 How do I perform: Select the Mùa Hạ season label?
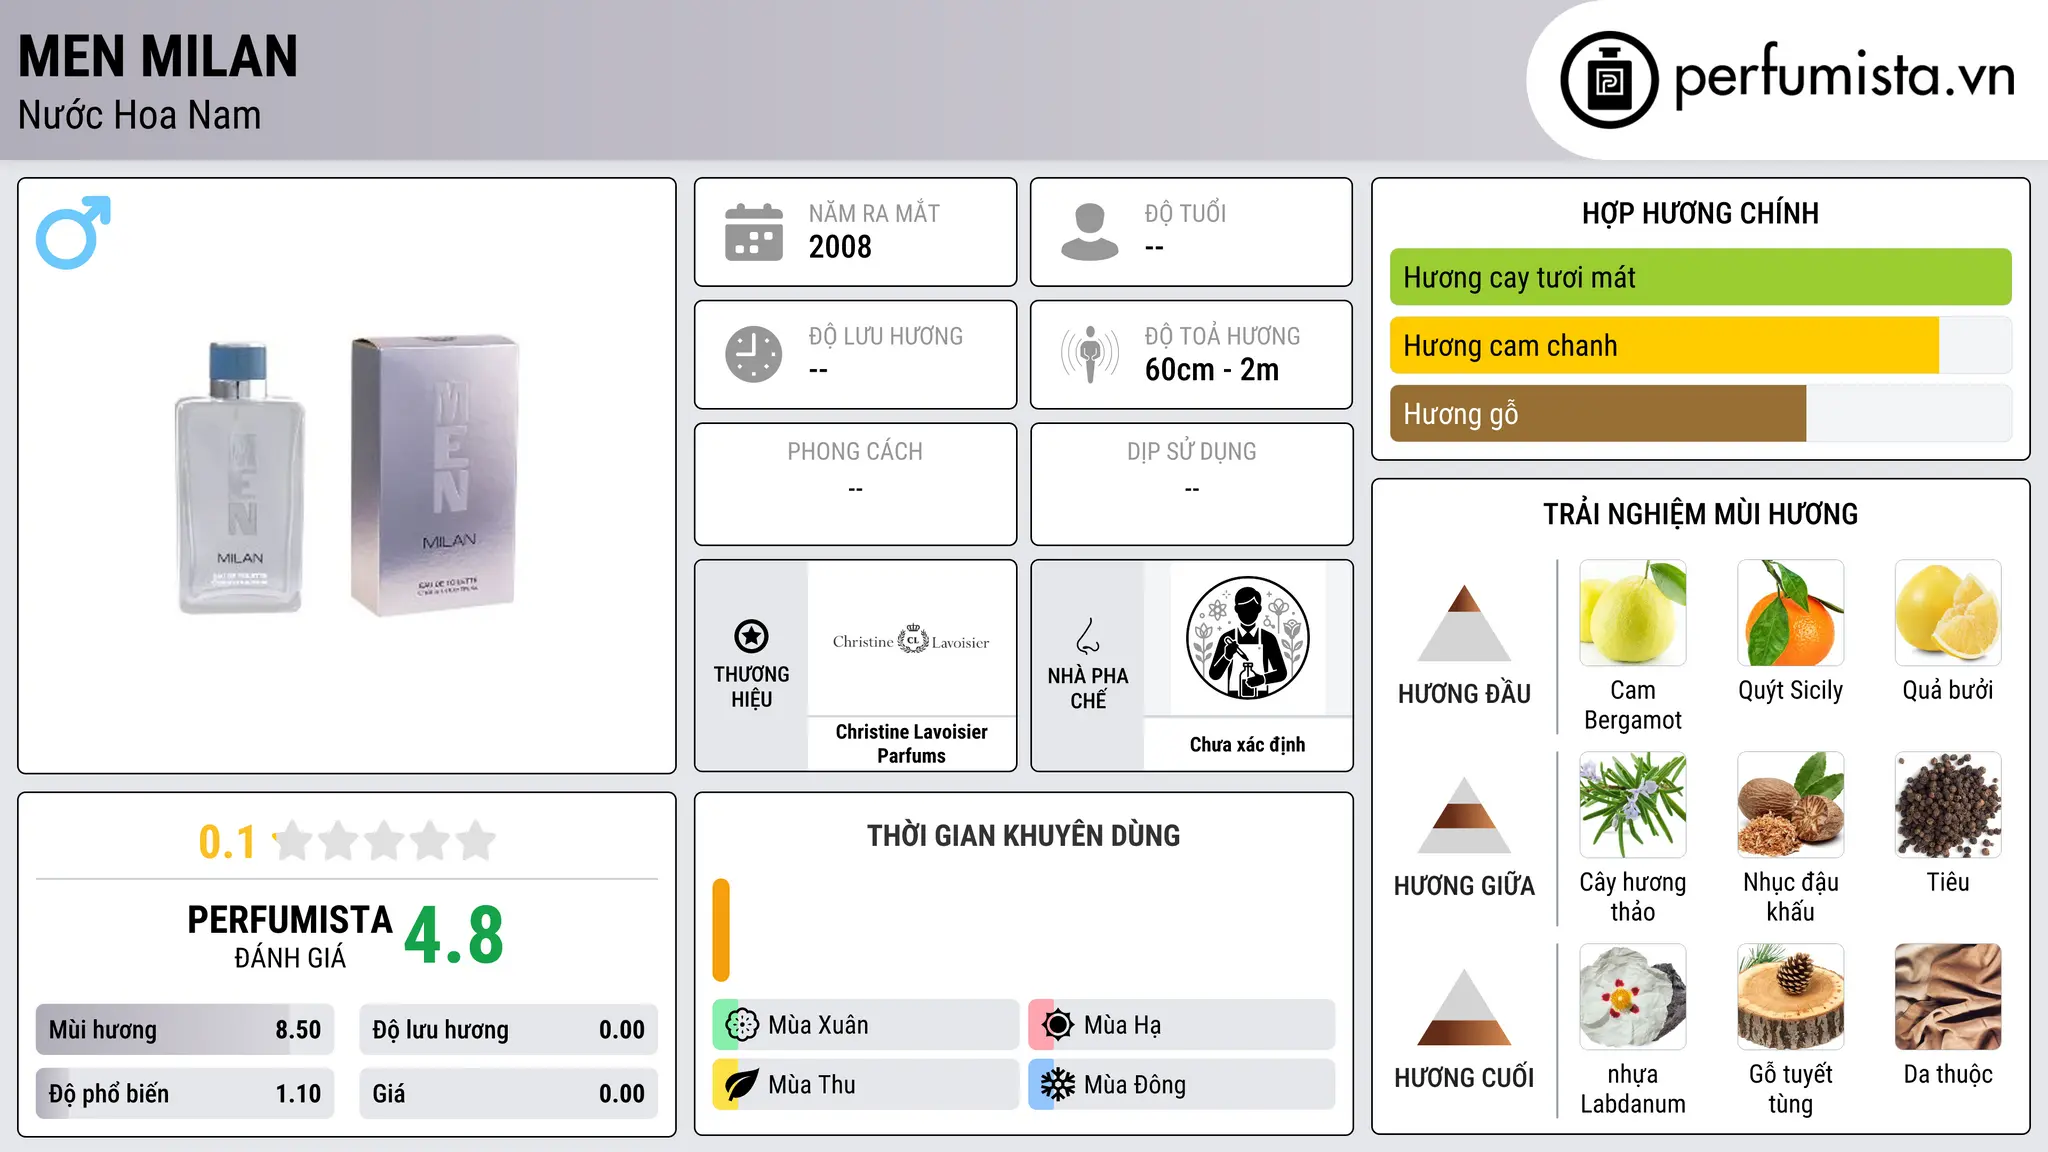tap(1123, 1025)
